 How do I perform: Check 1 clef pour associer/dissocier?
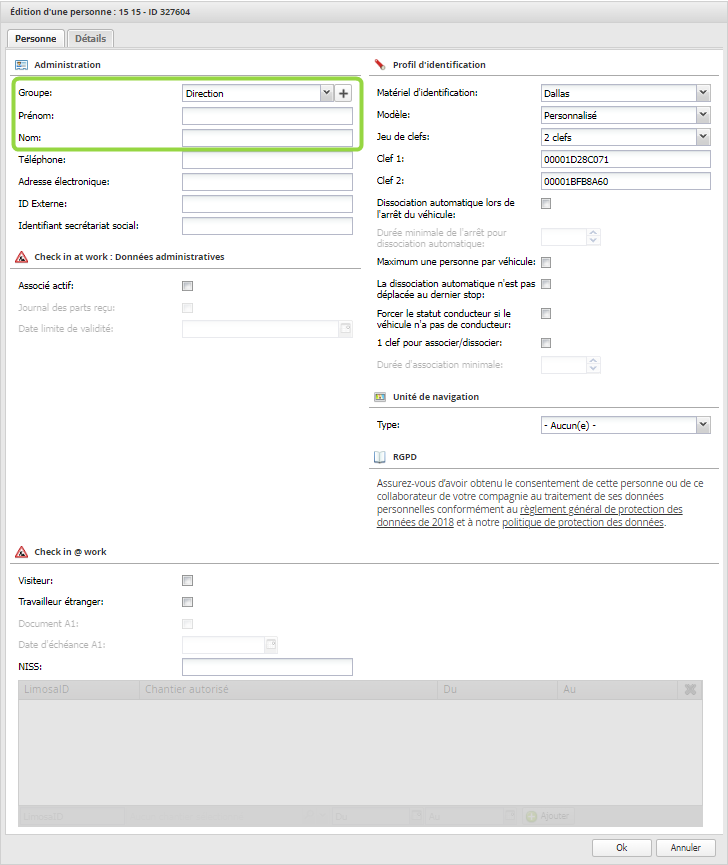click(546, 343)
